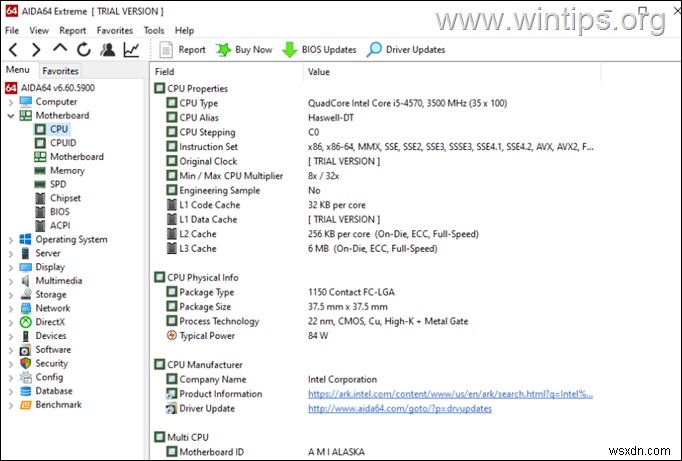Select Software in the tree
This screenshot has width=682, height=461.
[53, 350]
